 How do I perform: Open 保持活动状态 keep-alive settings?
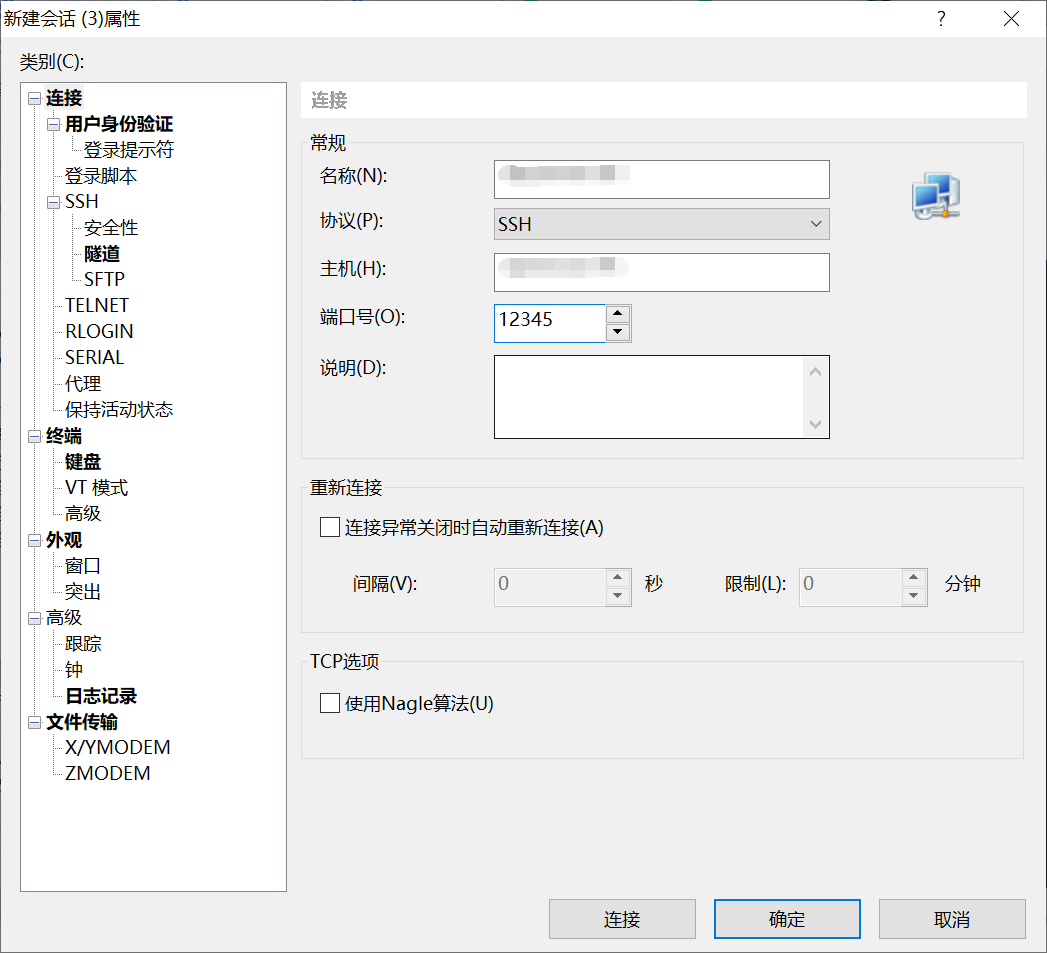click(119, 409)
